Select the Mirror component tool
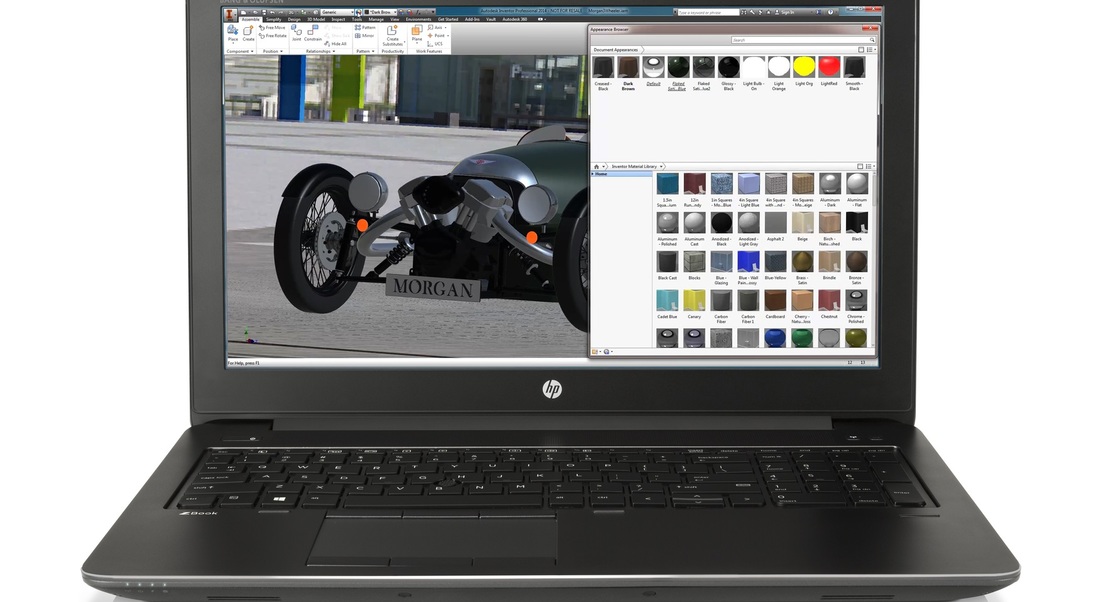Screen dimensions: 1100x602 [365, 35]
